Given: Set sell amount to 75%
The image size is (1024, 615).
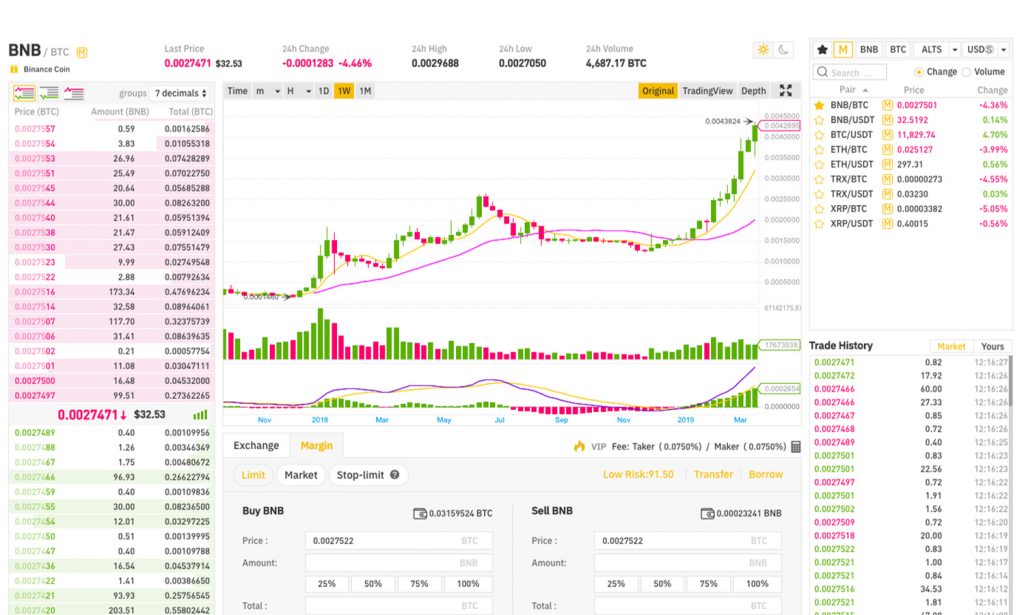Looking at the screenshot, I should click(709, 584).
